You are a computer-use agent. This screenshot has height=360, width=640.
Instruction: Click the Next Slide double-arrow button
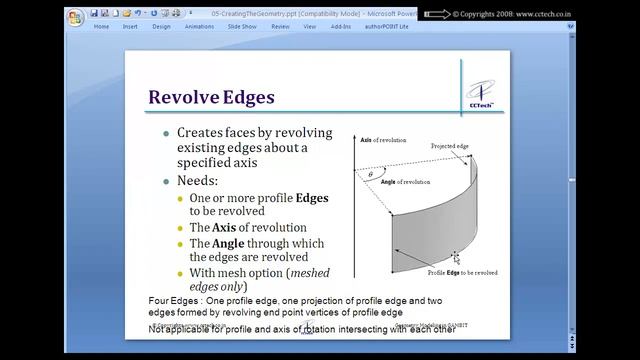572,346
